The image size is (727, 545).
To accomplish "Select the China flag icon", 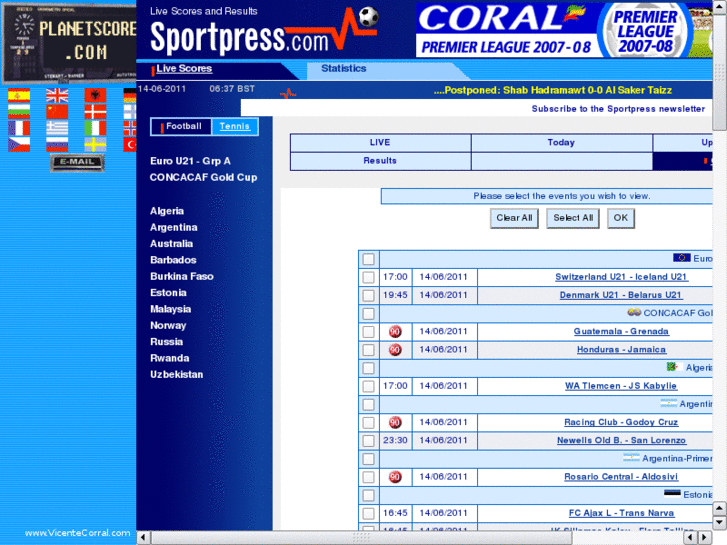I will (57, 112).
